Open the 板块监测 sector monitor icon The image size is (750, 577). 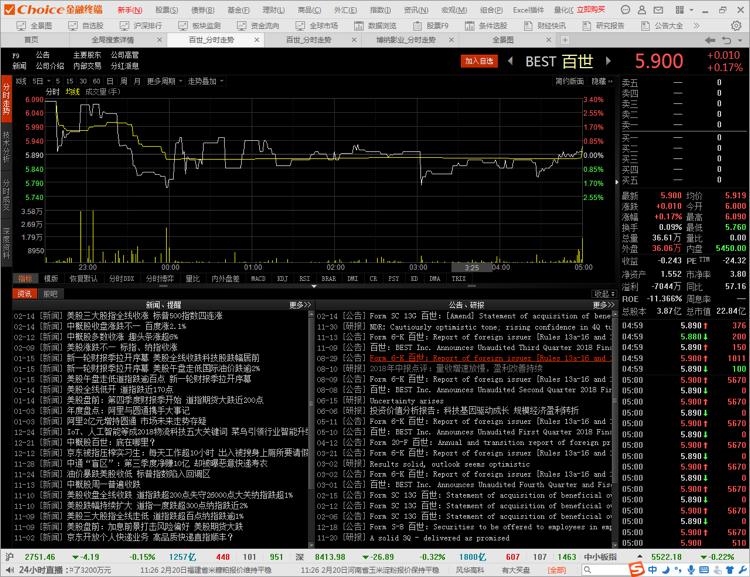point(183,26)
